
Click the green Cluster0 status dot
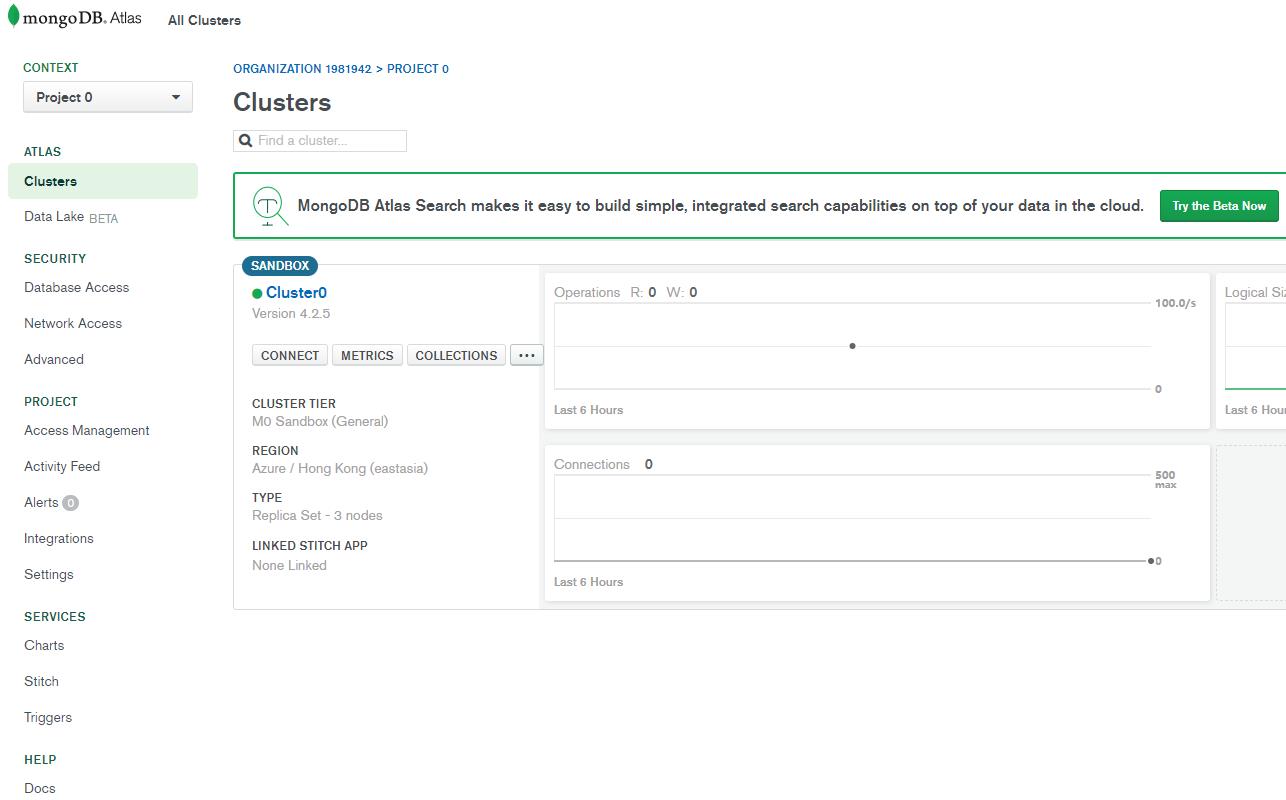tap(257, 294)
